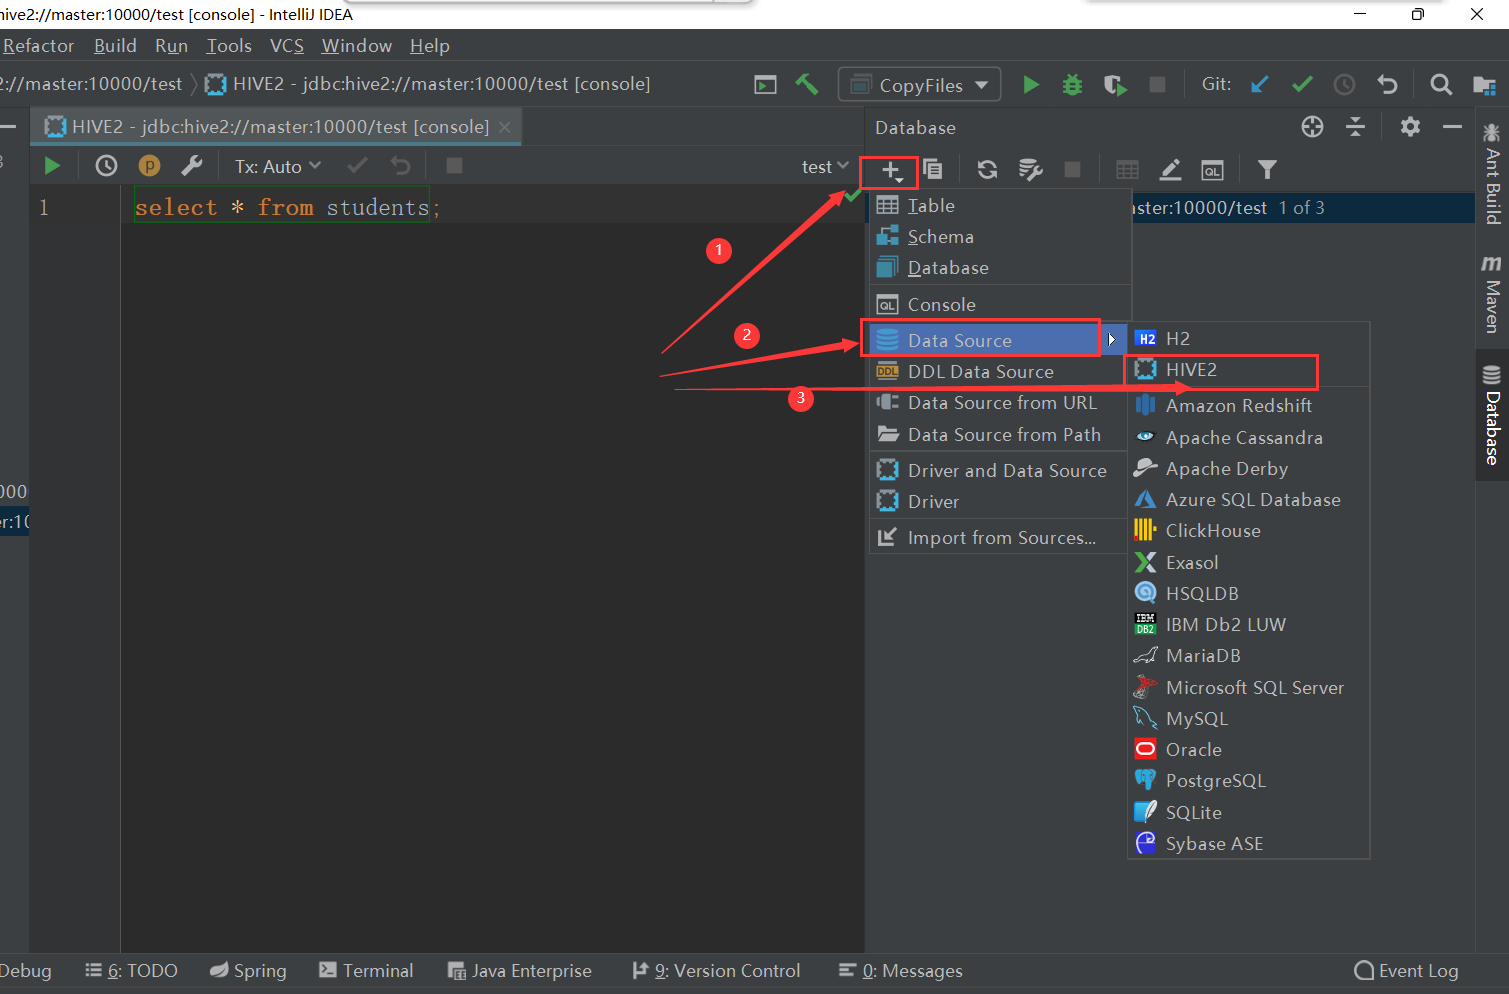Open the Run menu

click(x=171, y=46)
